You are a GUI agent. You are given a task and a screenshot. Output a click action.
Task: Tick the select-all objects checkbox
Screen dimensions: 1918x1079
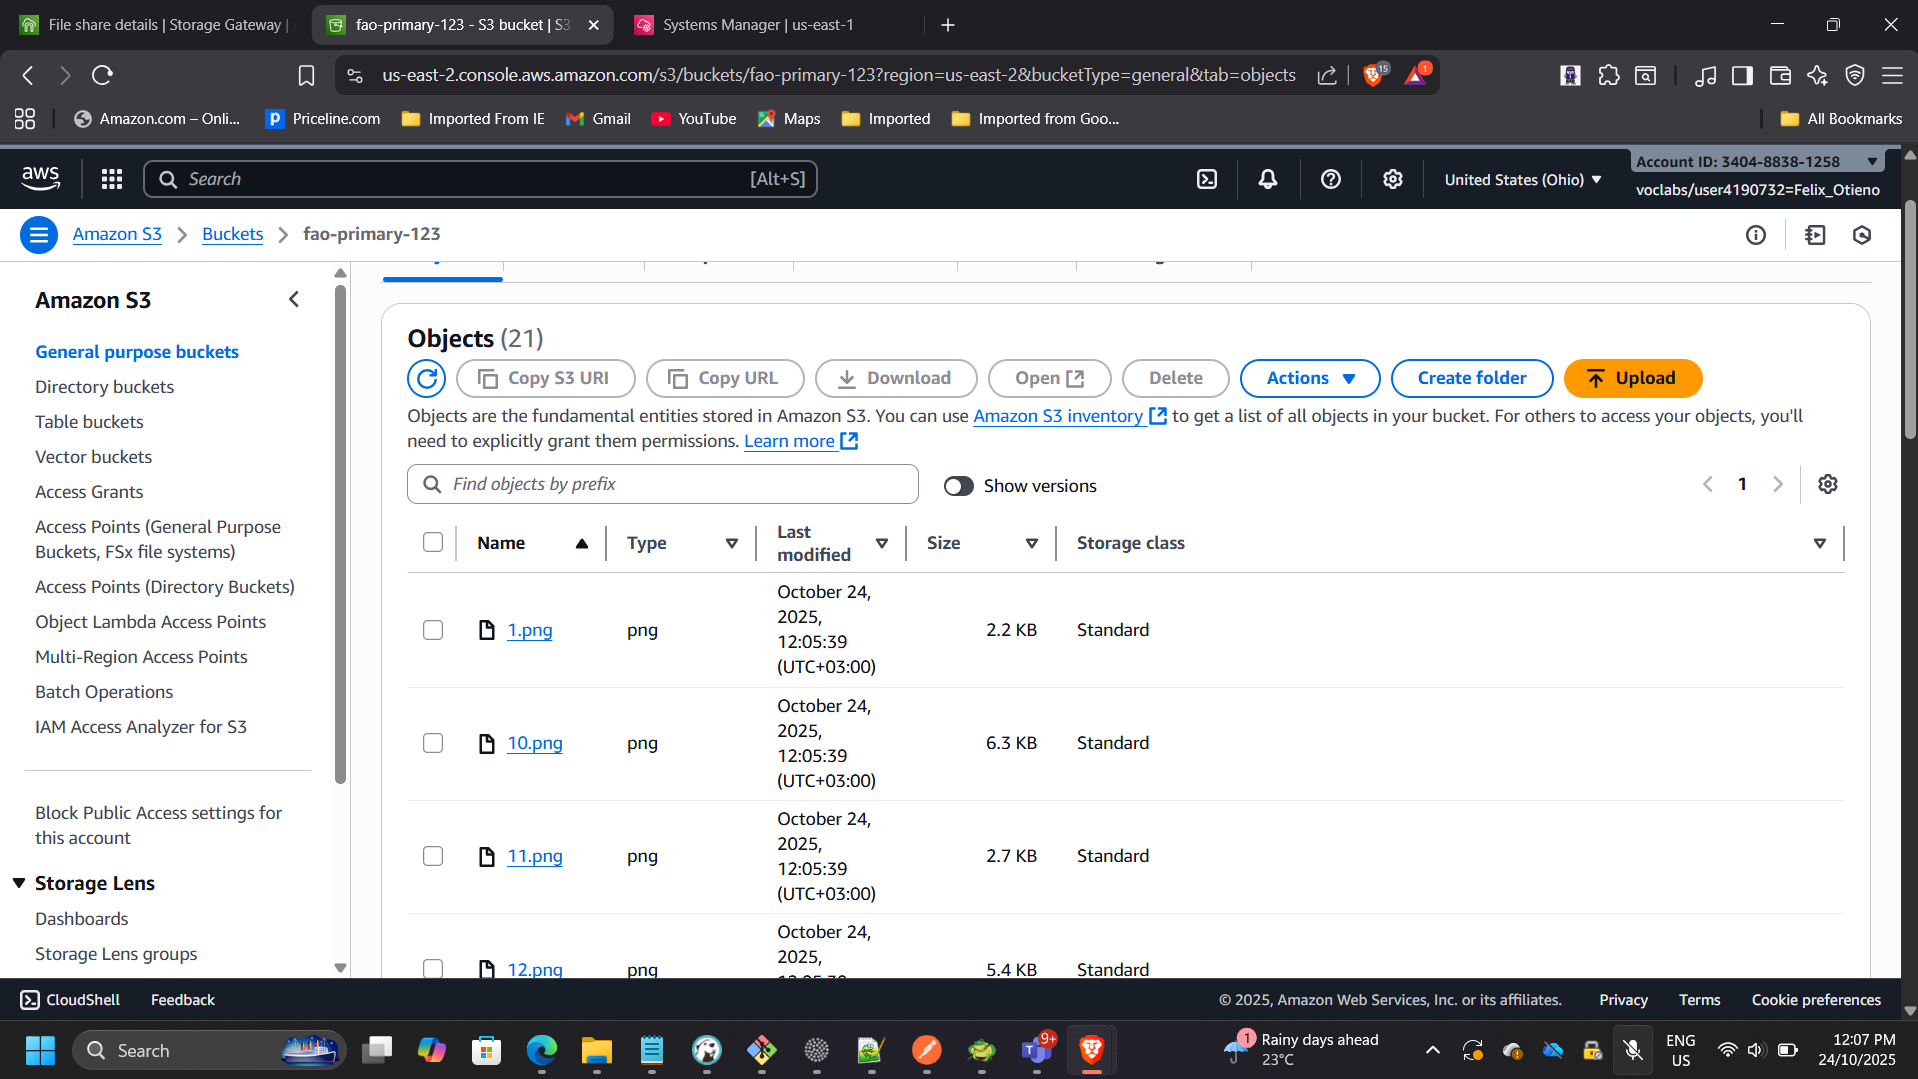pos(432,542)
